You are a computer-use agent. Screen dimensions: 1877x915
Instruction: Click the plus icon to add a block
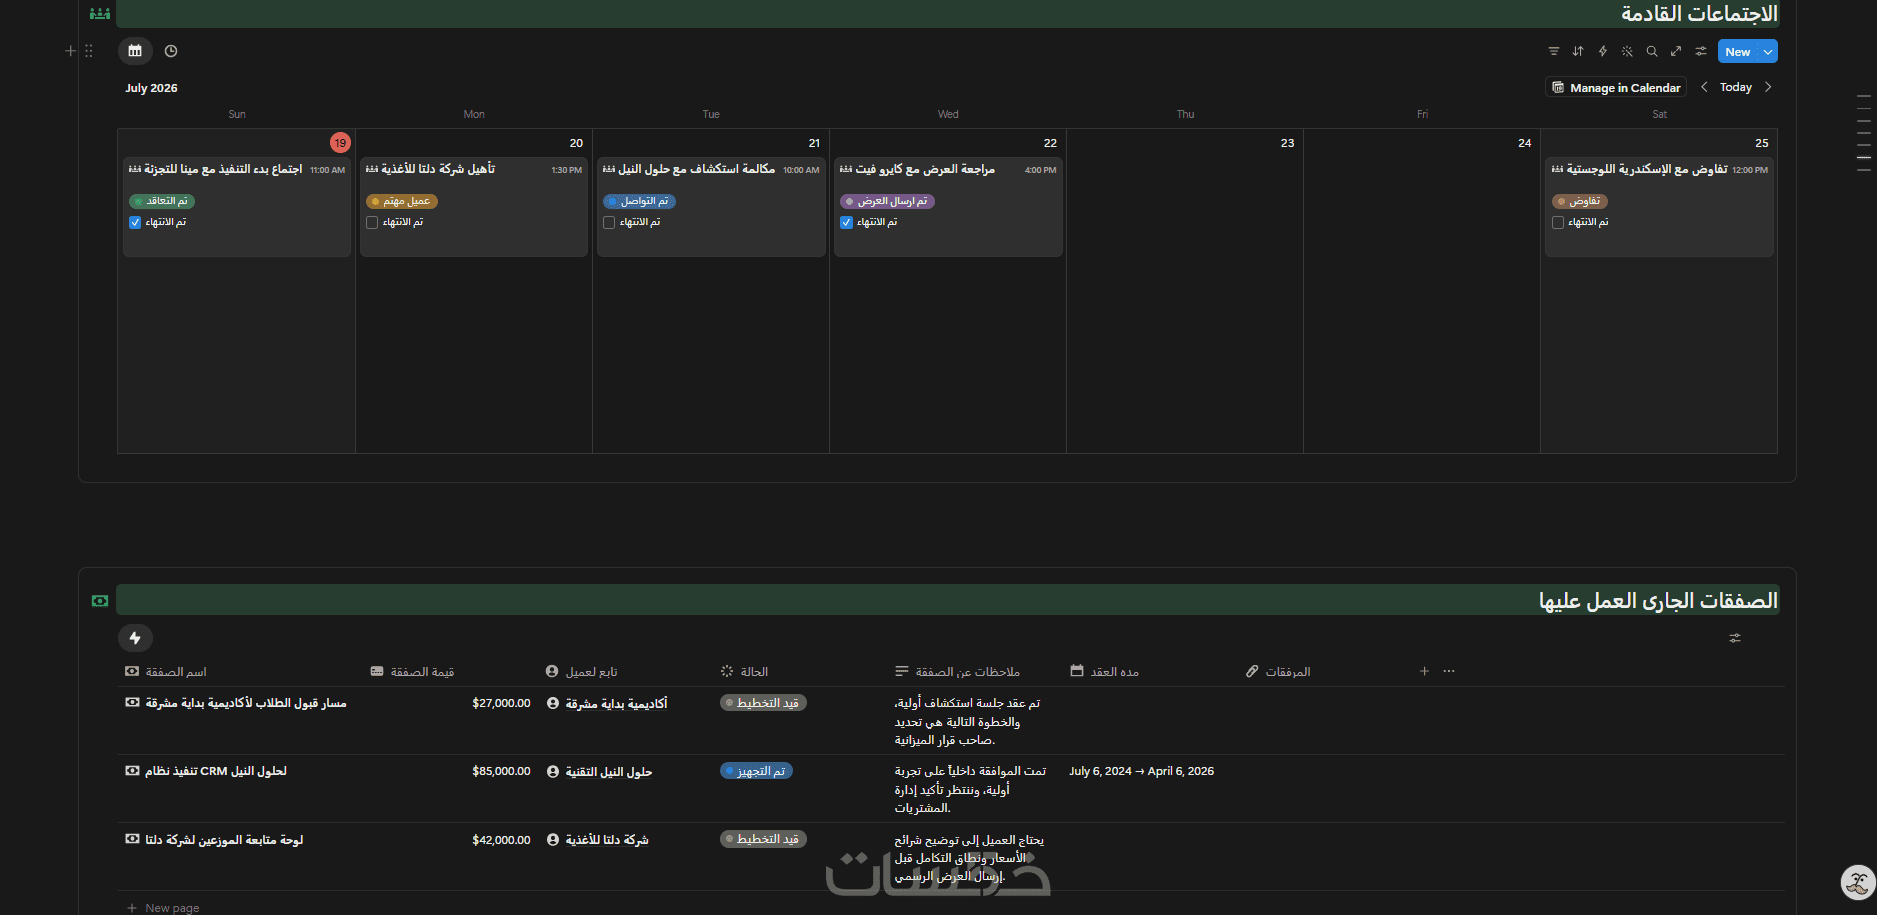pyautogui.click(x=70, y=51)
